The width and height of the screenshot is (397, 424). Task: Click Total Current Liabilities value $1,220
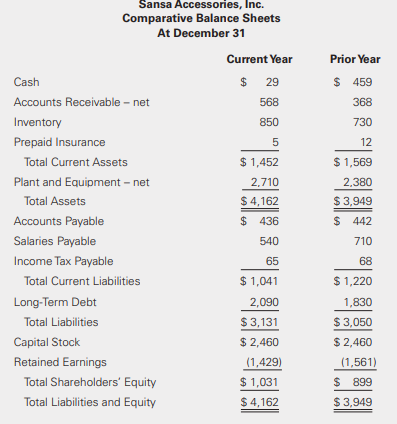353,281
